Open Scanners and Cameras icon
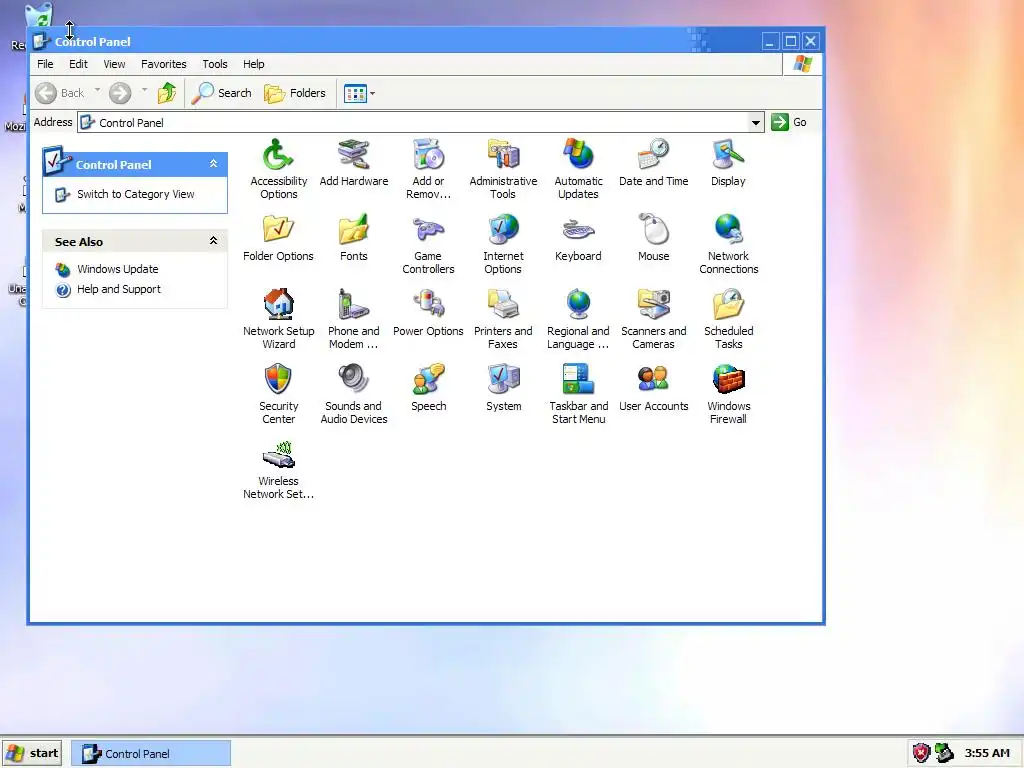Image resolution: width=1024 pixels, height=768 pixels. click(653, 319)
